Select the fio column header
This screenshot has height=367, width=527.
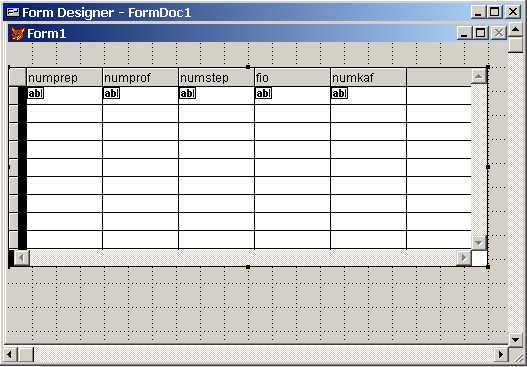[x=292, y=78]
